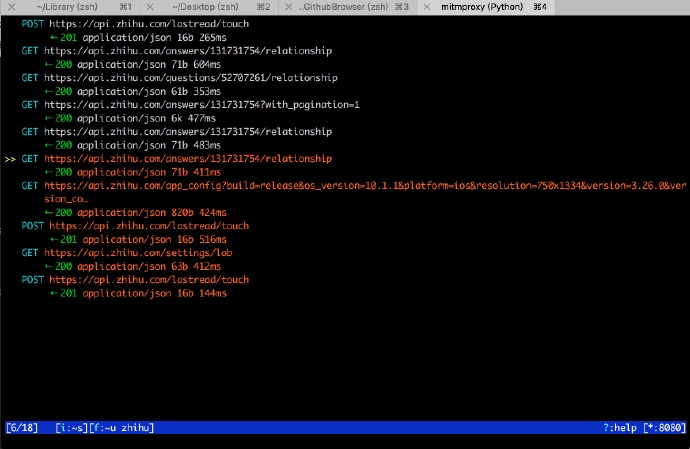Click the [f:~u zhihu] view filter indicator
Image resolution: width=690 pixels, height=449 pixels.
tap(122, 427)
